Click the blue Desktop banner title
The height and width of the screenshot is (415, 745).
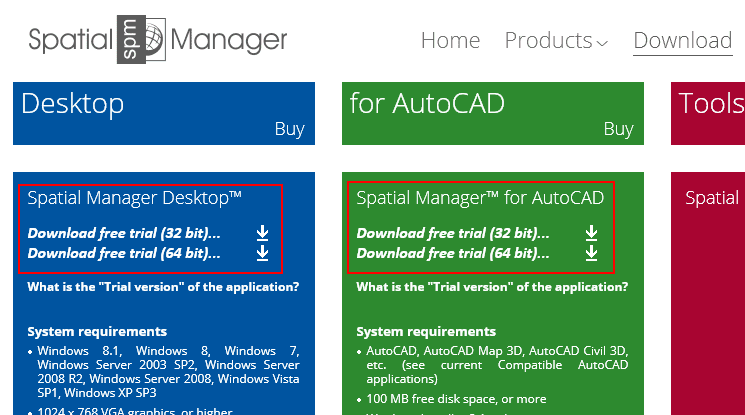tap(73, 104)
